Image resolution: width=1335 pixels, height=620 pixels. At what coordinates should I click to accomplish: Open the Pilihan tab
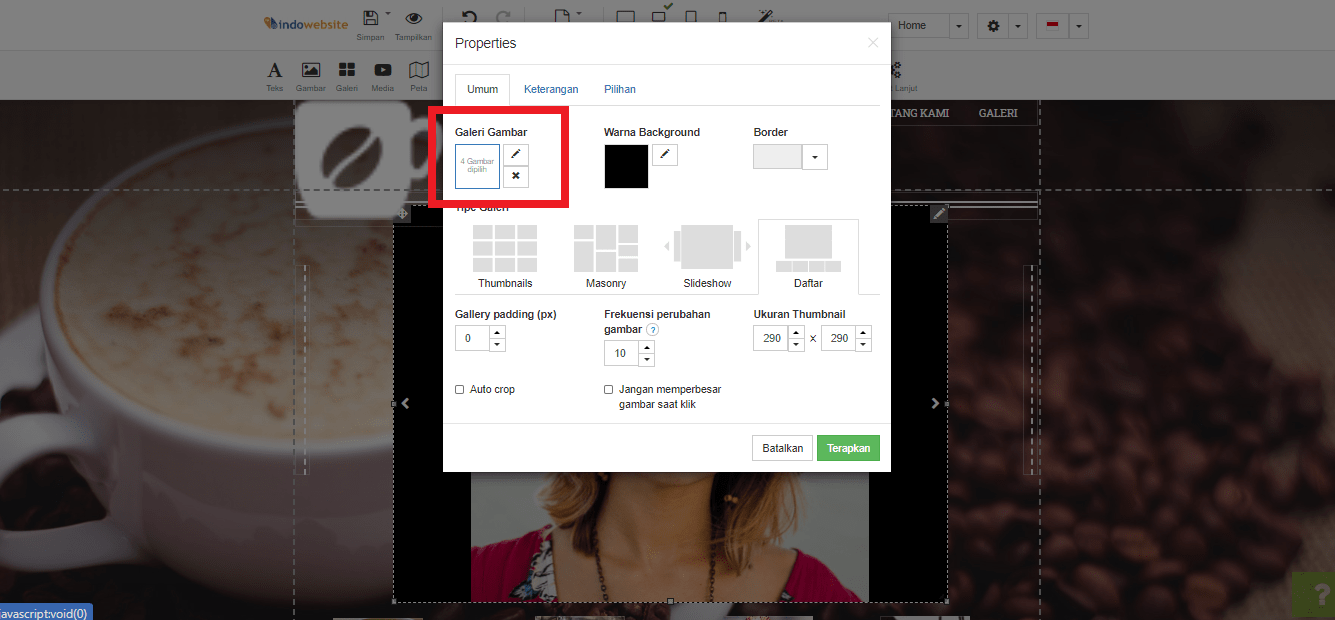click(x=620, y=90)
